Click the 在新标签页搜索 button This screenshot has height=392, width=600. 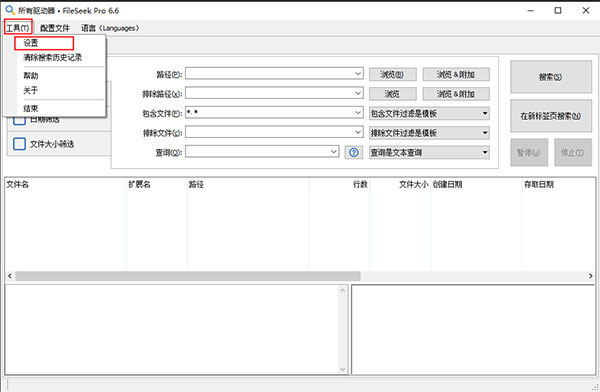[x=551, y=116]
